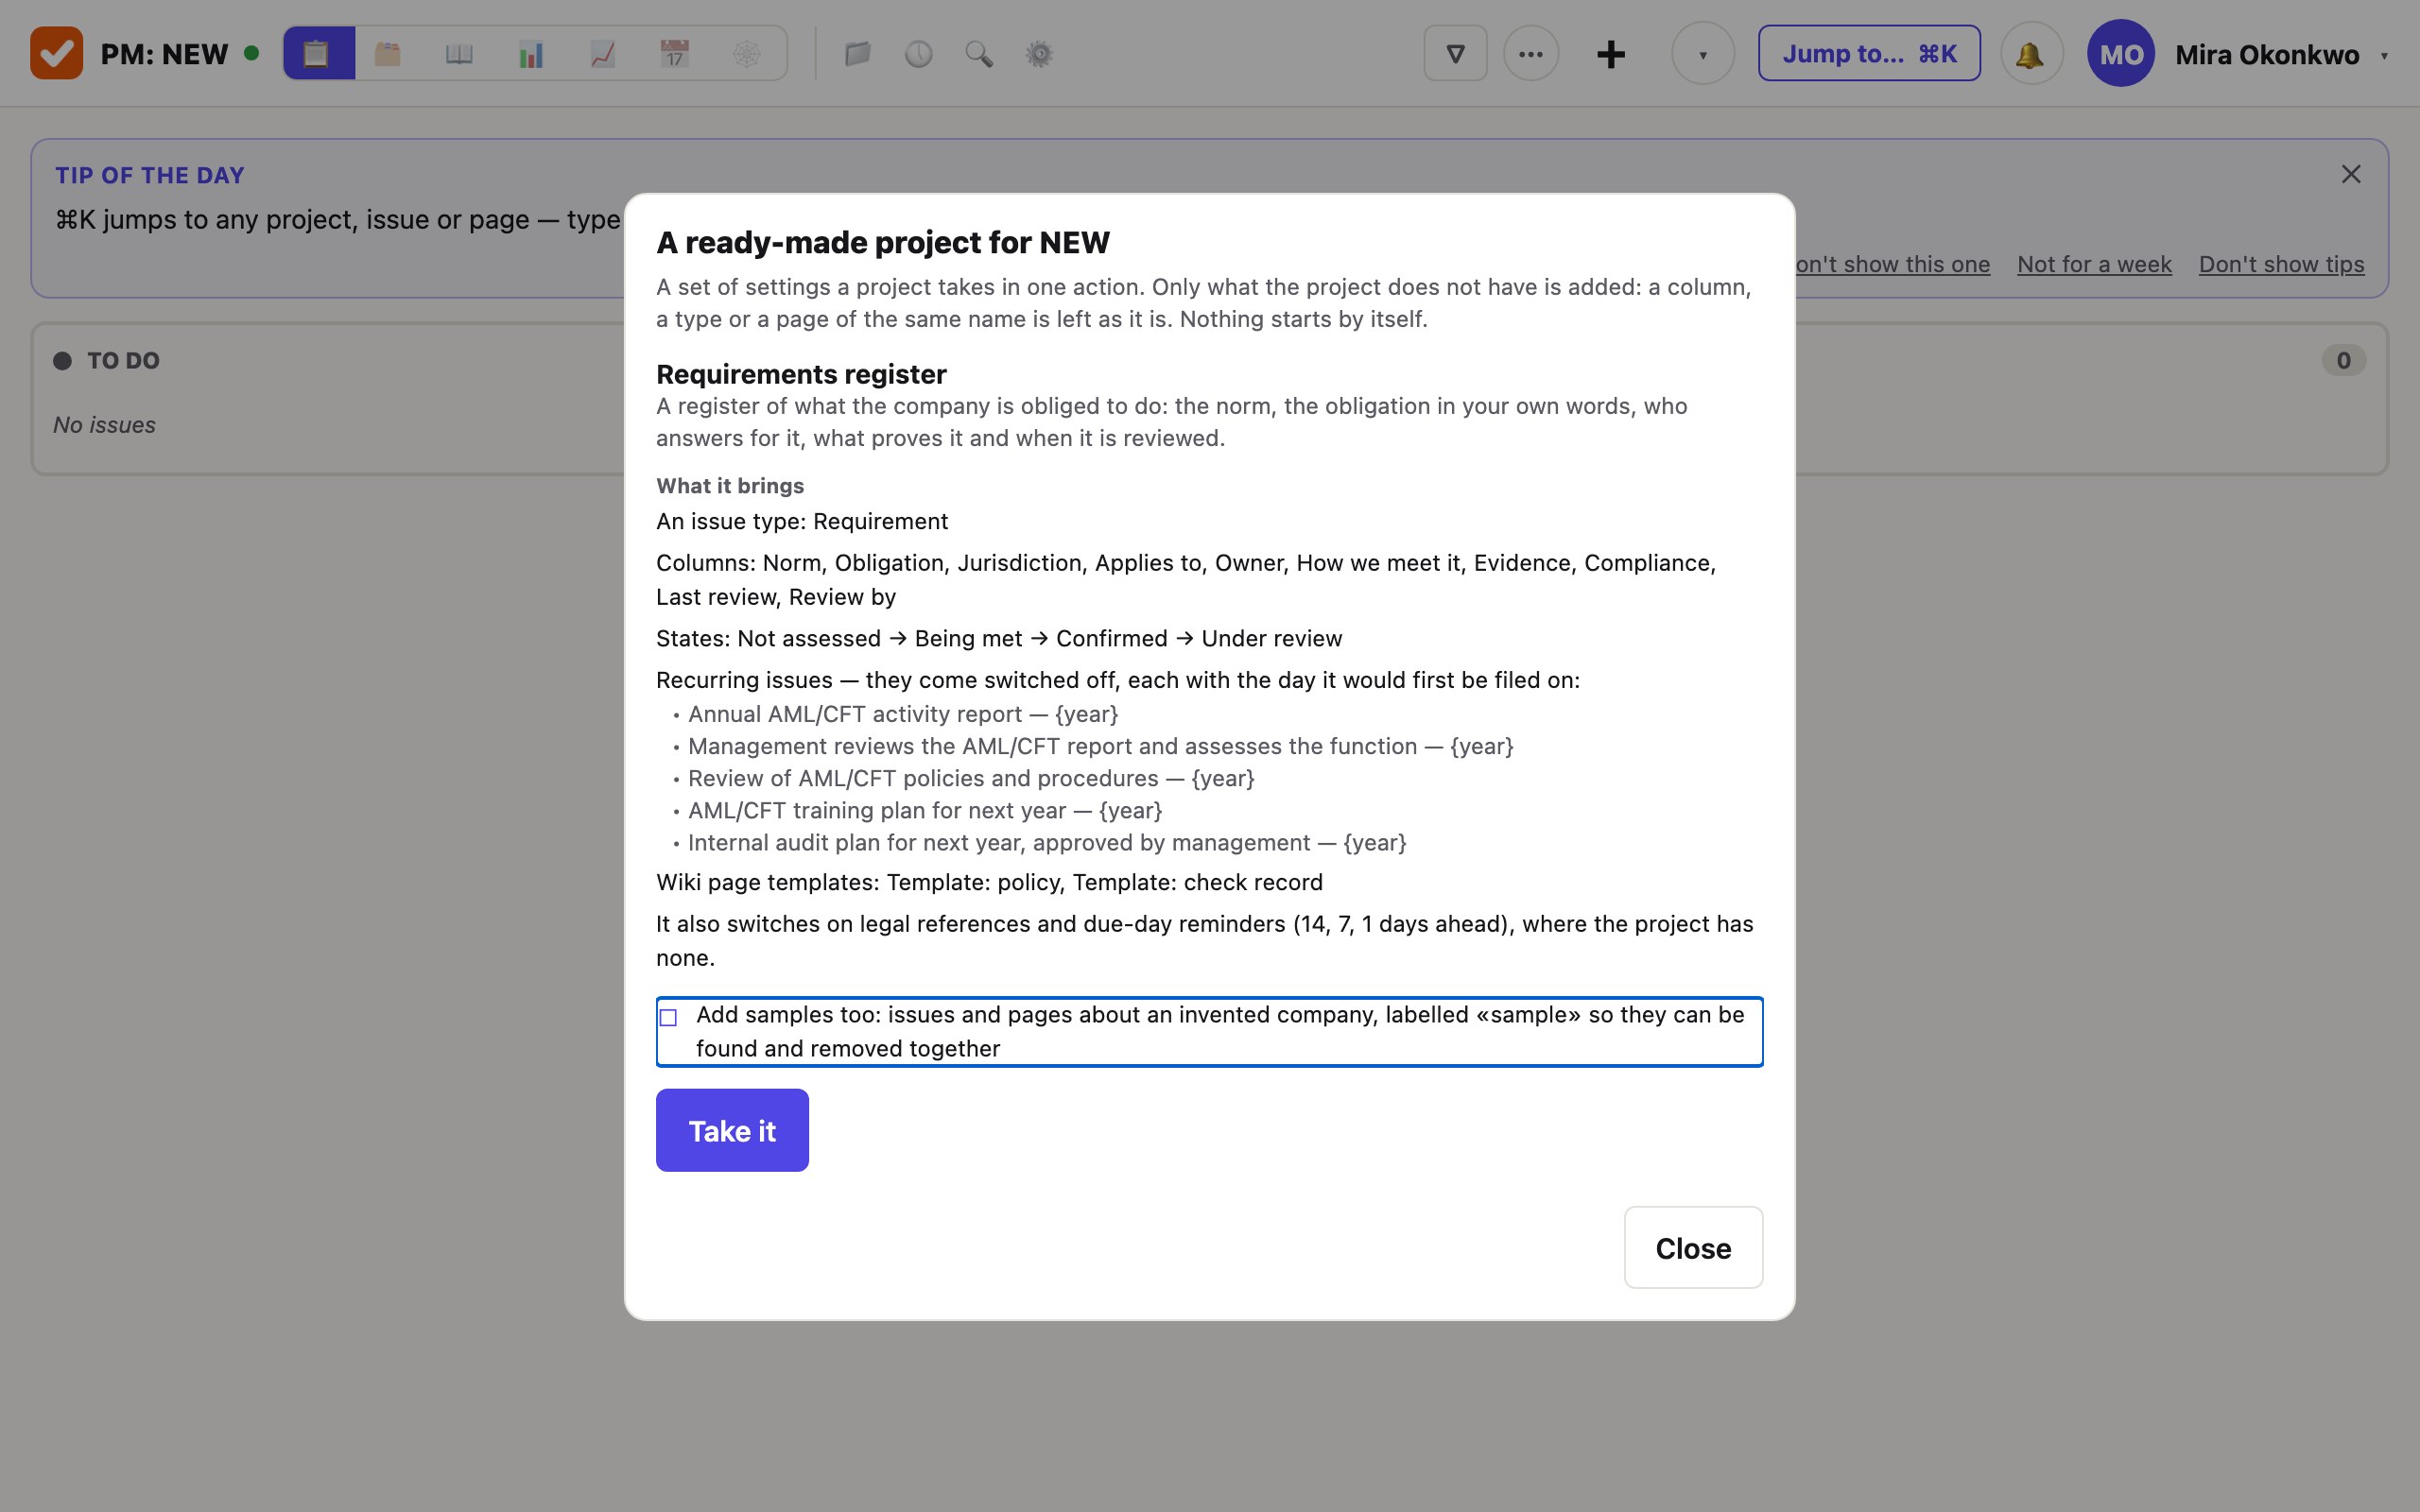Click the clock history icon

point(918,54)
